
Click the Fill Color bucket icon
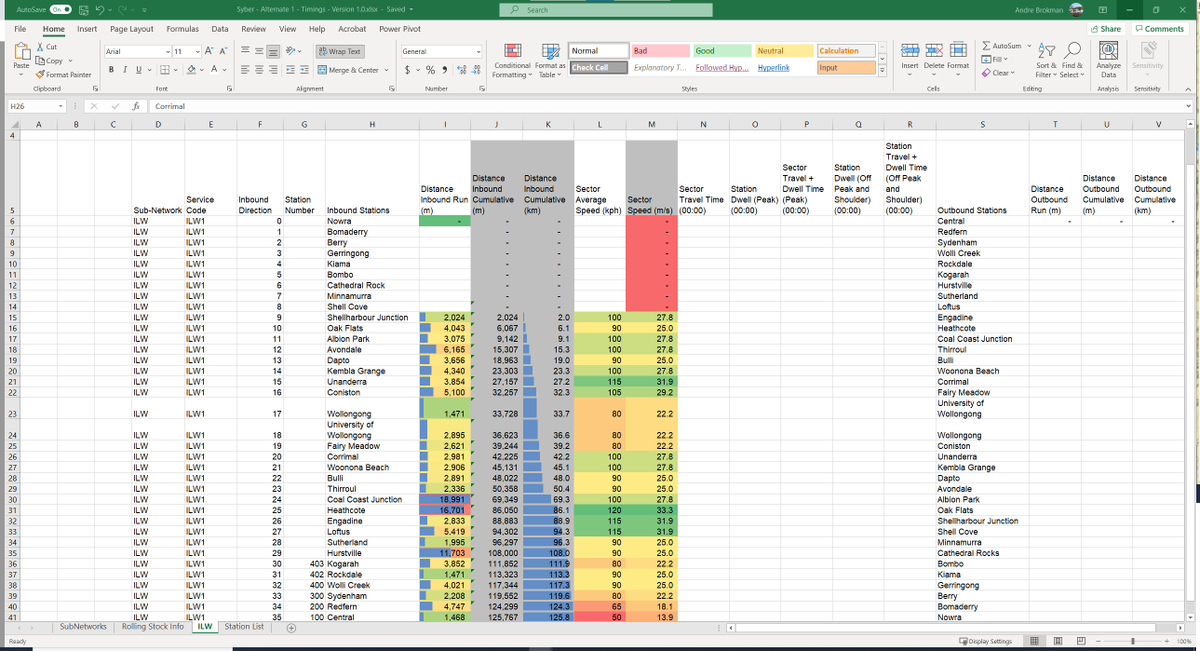pyautogui.click(x=189, y=69)
